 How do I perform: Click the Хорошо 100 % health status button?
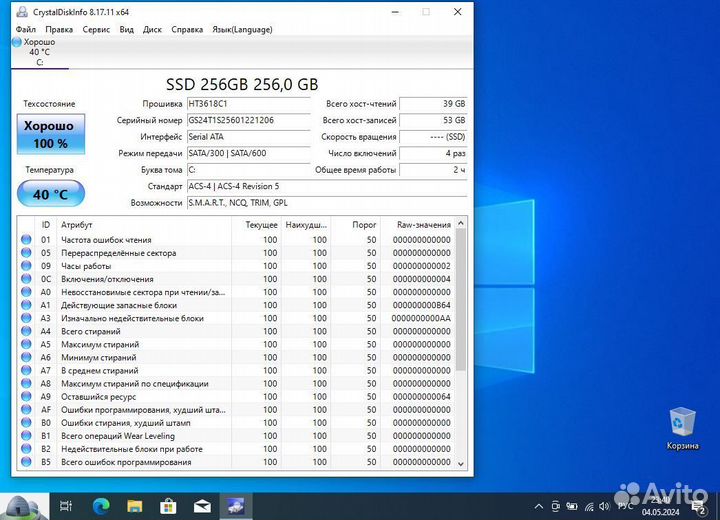(51, 134)
